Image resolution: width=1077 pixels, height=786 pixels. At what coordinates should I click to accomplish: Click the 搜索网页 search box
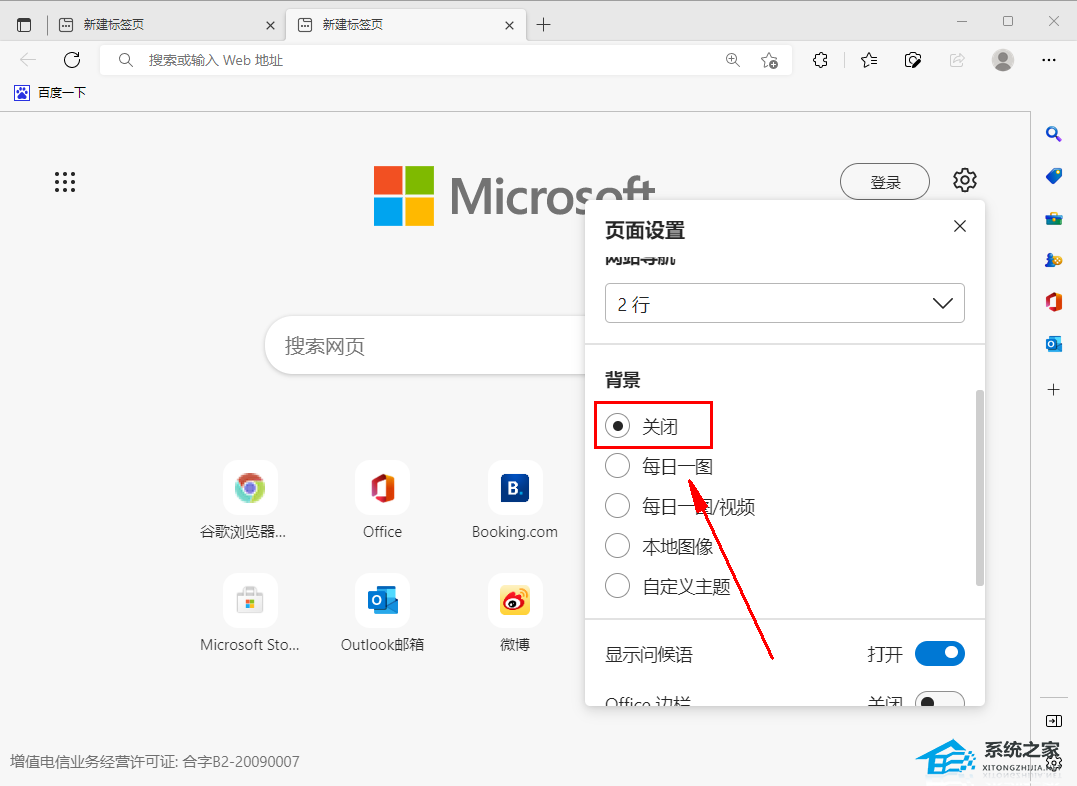coord(420,346)
